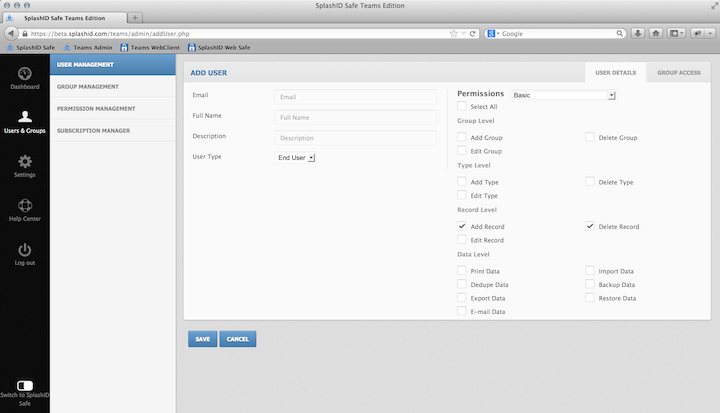Open the Help Center icon
This screenshot has width=720, height=413.
25,205
